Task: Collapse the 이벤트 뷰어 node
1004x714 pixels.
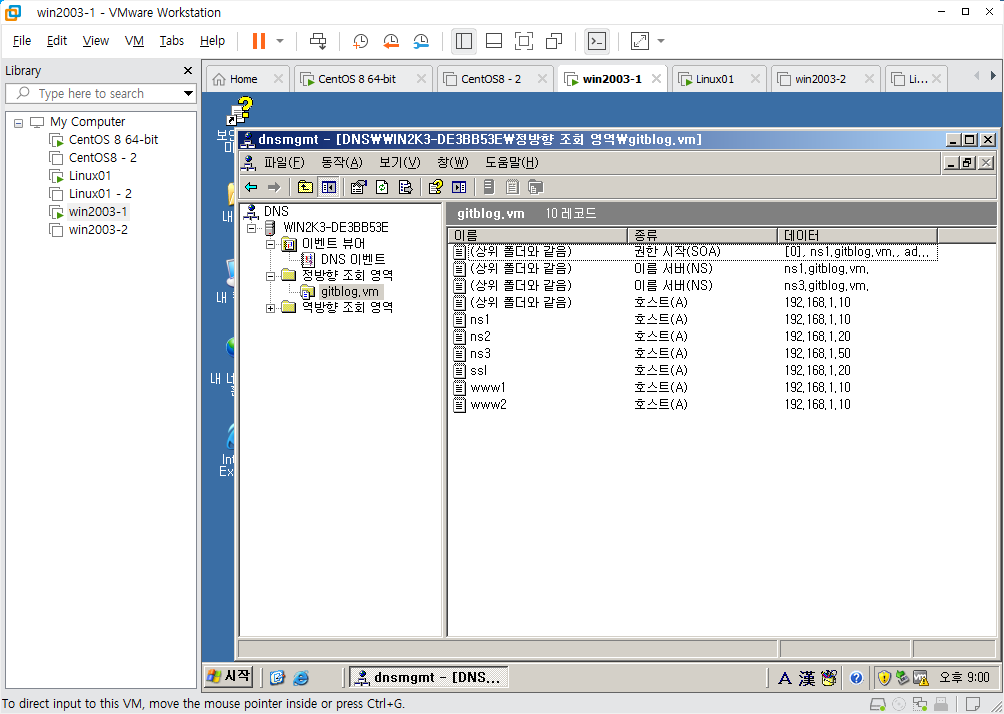Action: (270, 244)
